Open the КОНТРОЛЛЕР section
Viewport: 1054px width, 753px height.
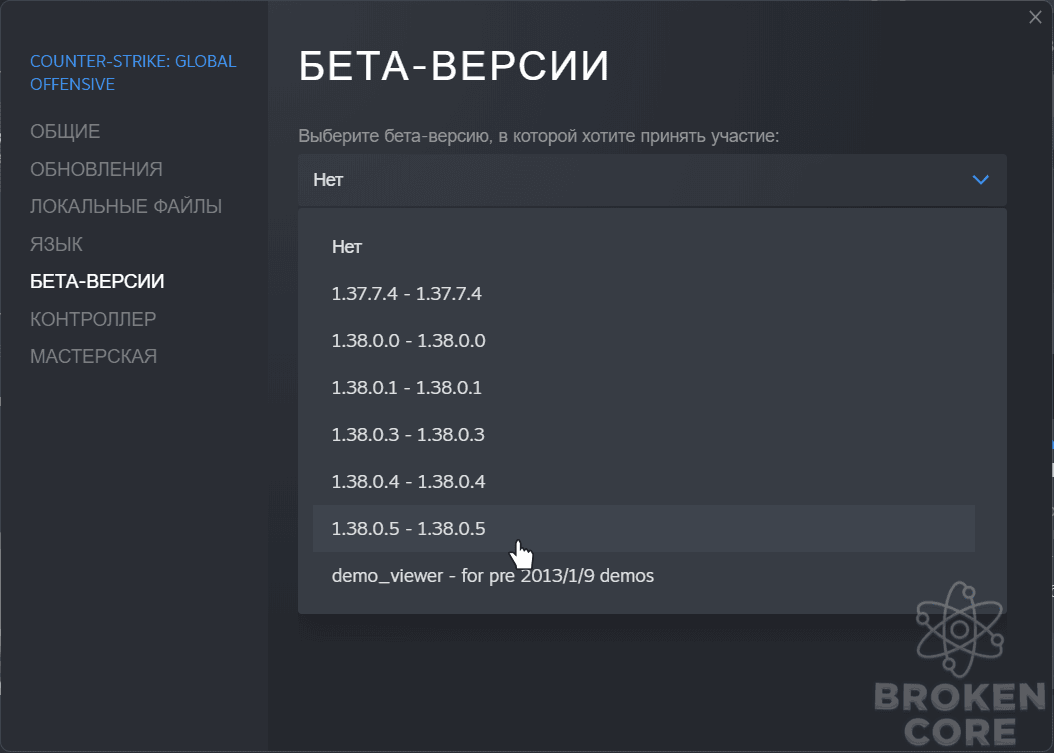(93, 319)
